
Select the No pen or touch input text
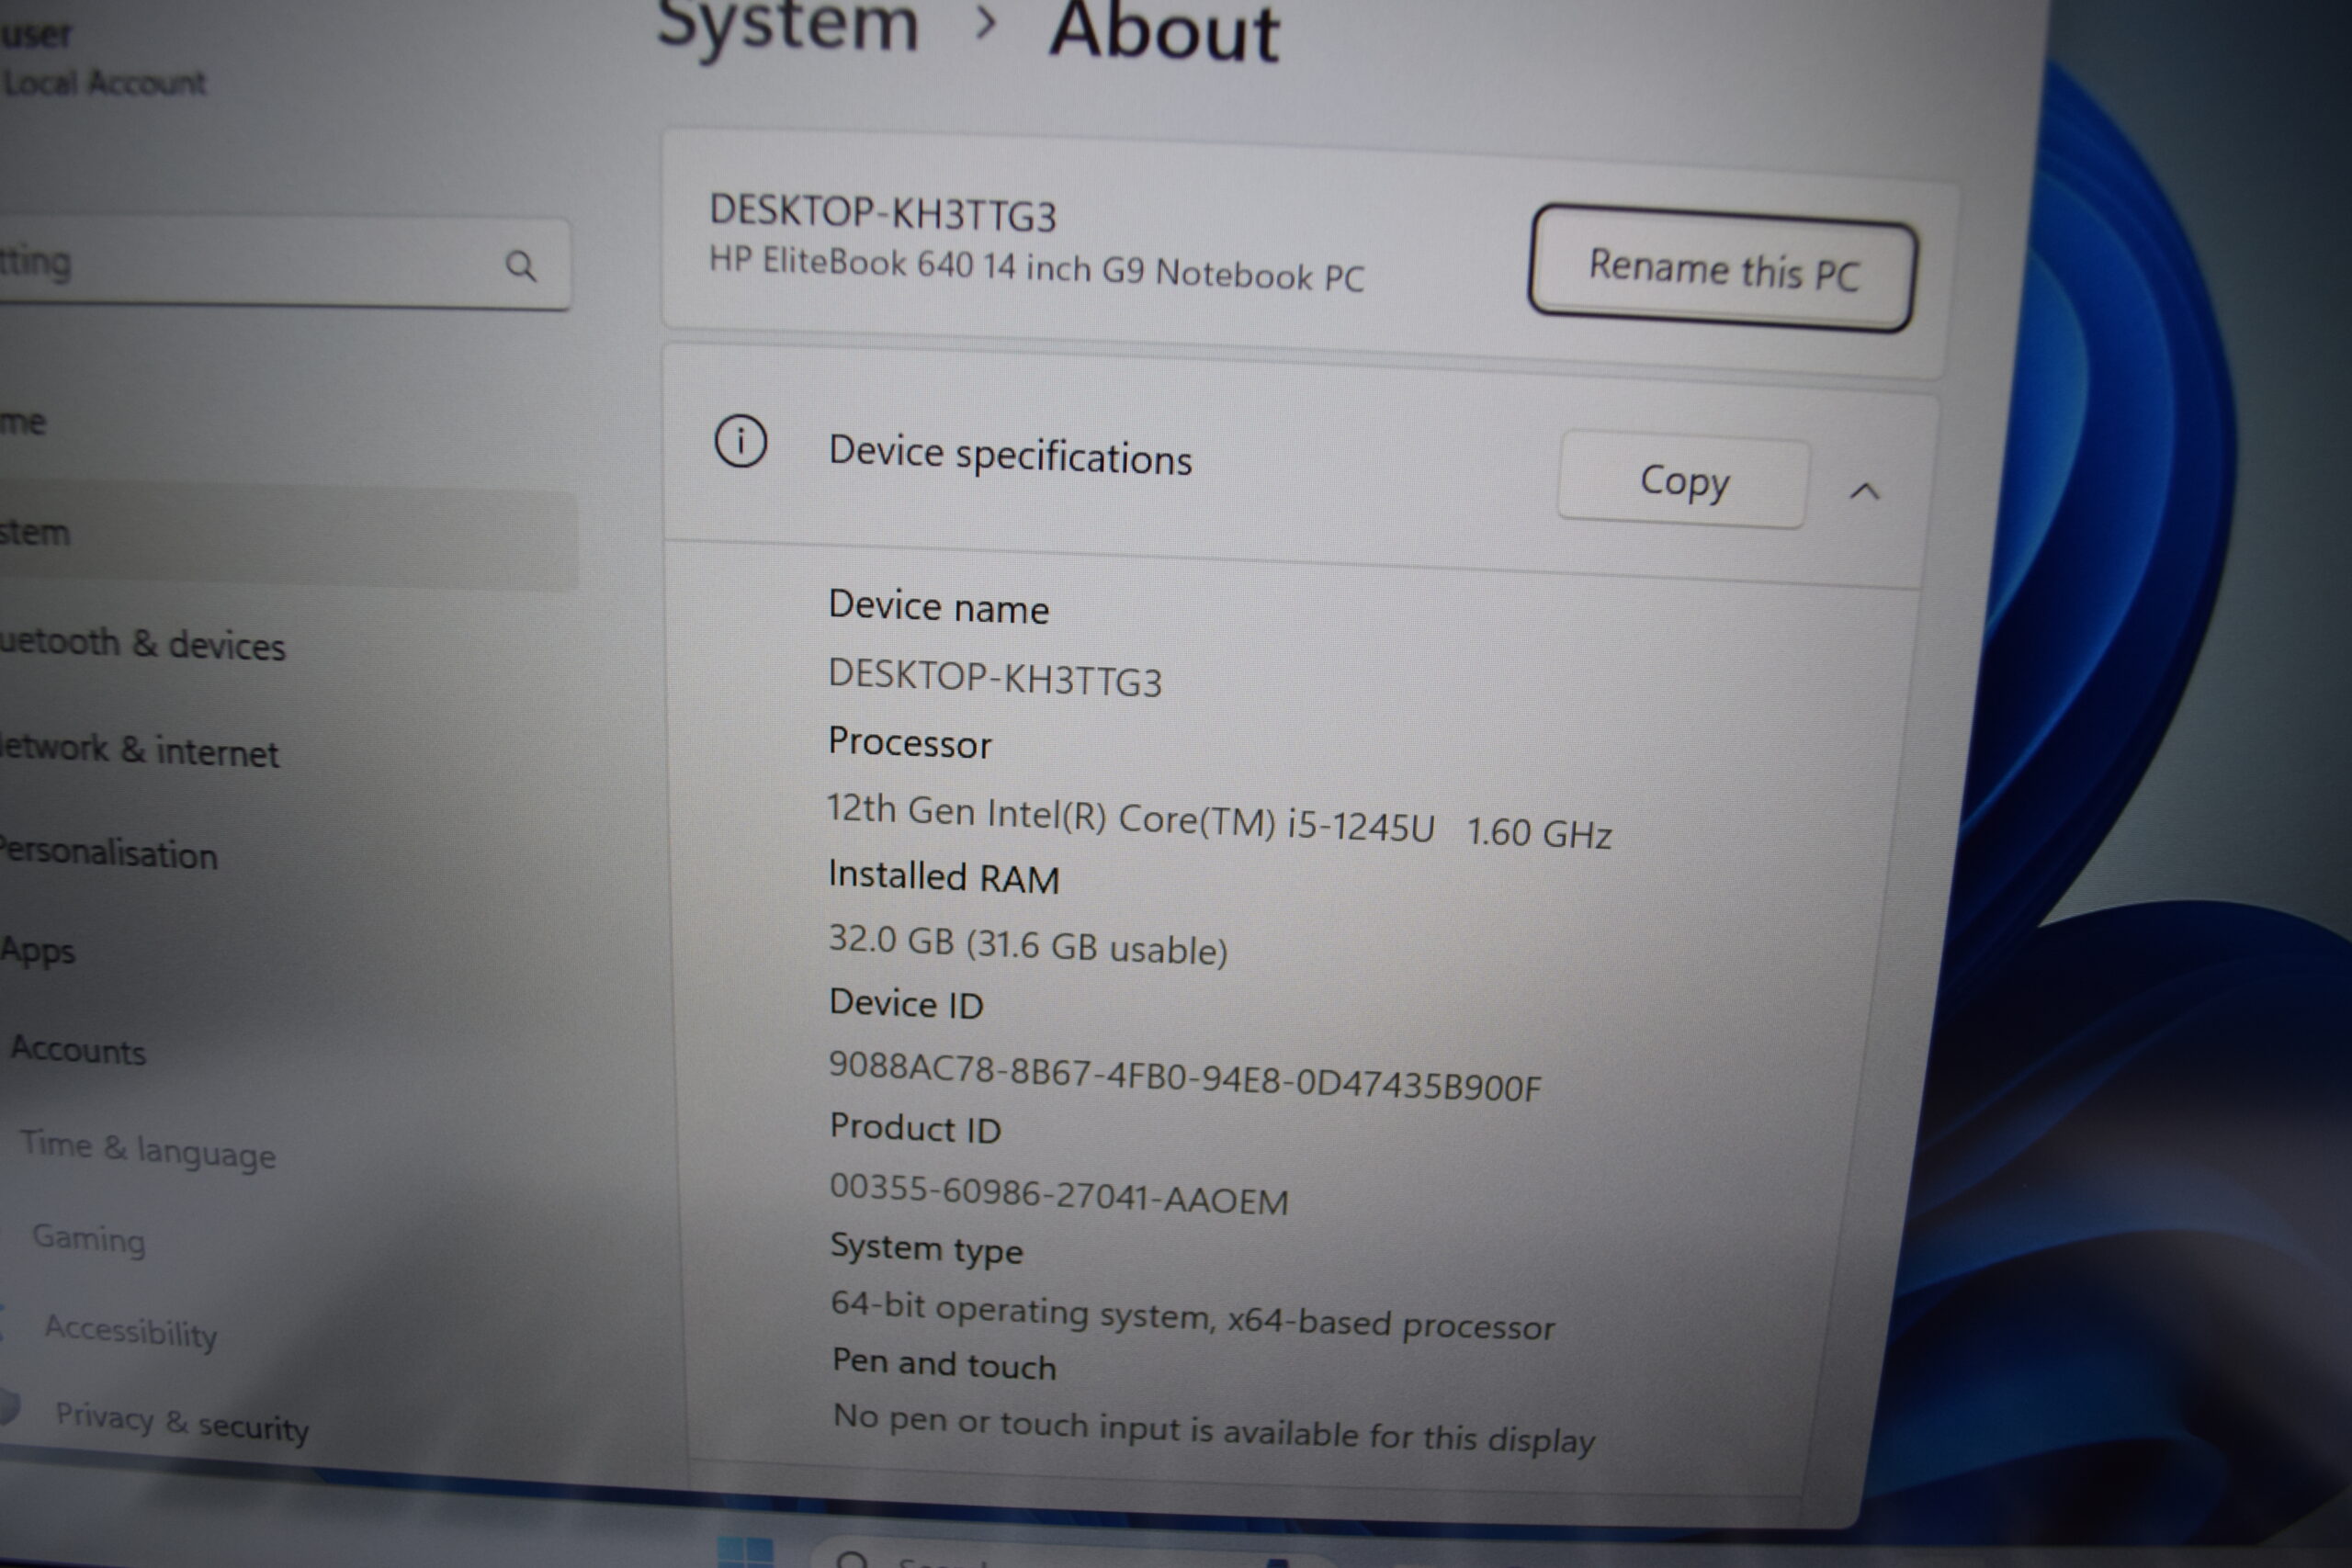[1213, 1429]
